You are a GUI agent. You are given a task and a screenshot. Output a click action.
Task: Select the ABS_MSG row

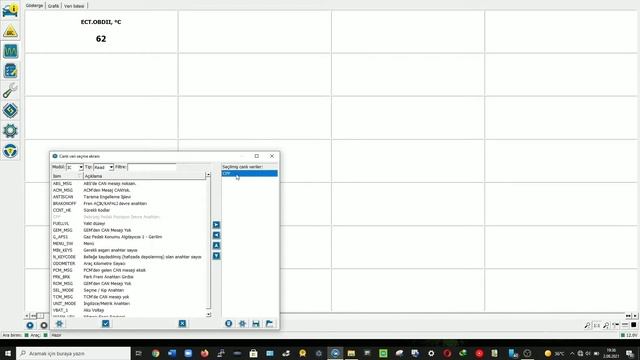click(x=129, y=184)
